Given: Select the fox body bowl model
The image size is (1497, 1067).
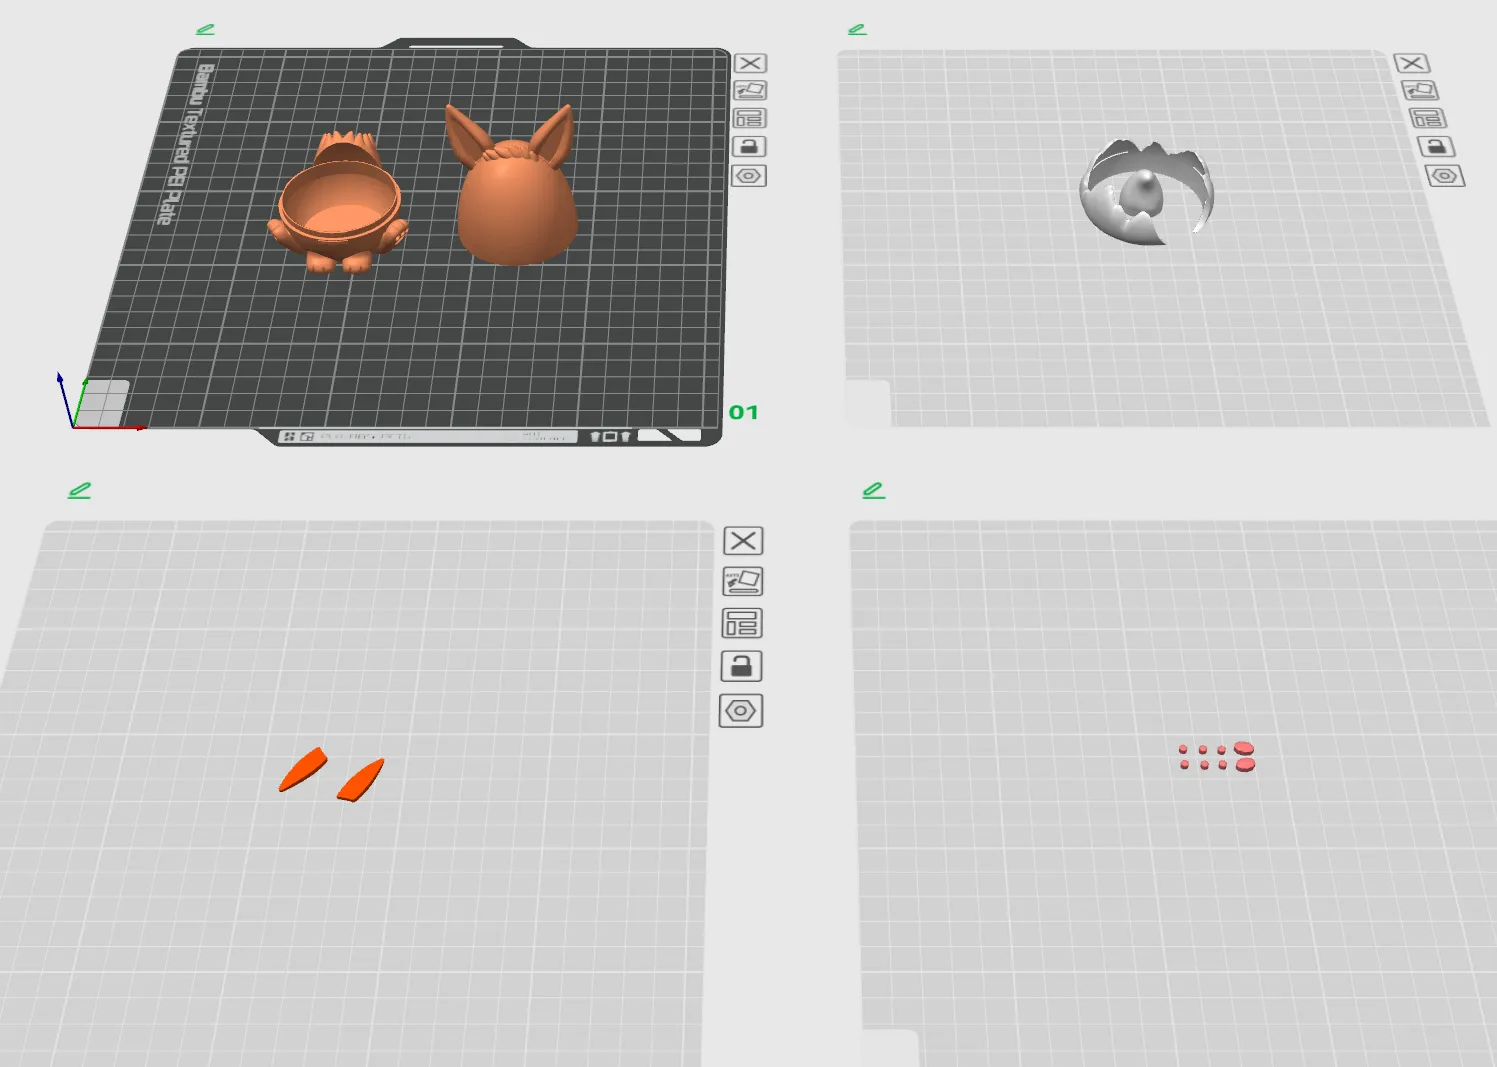Looking at the screenshot, I should coord(340,205).
